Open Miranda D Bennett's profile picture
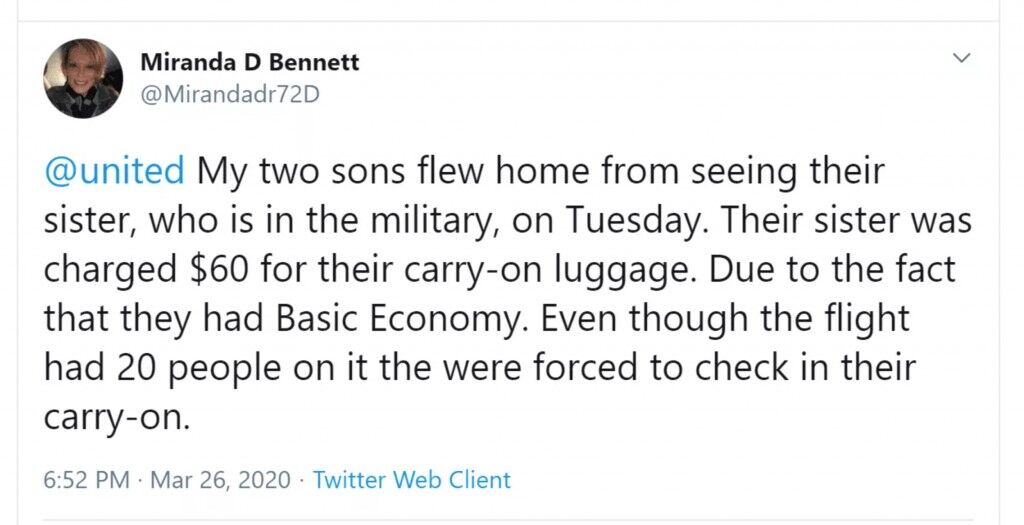 [x=83, y=78]
